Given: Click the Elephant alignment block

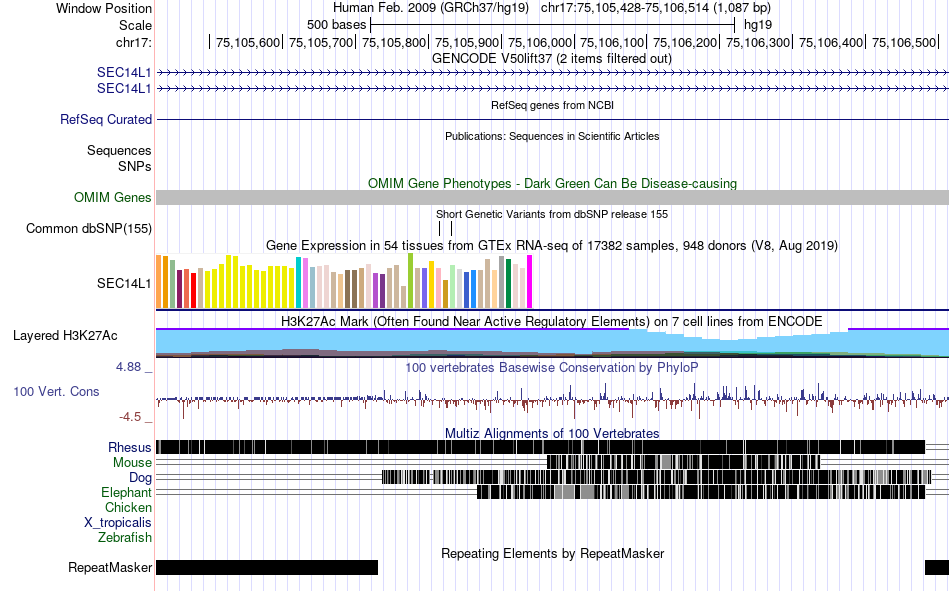Looking at the screenshot, I should (701, 492).
